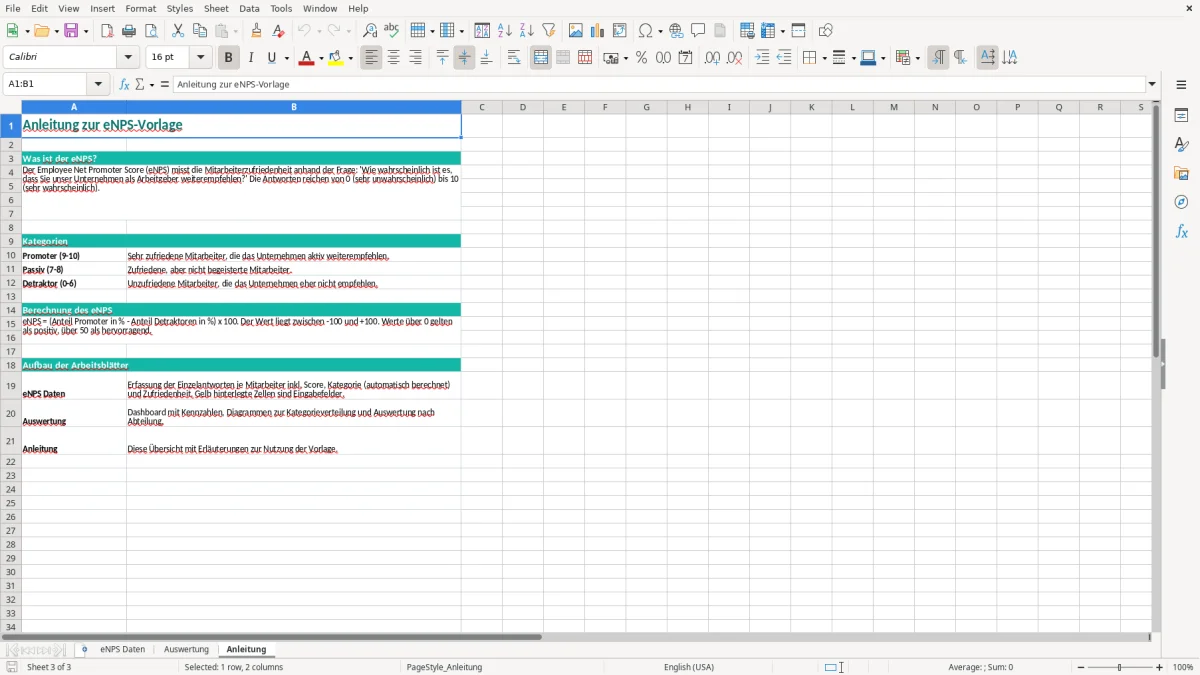
Task: Expand the Name Box dropdown
Action: point(98,85)
